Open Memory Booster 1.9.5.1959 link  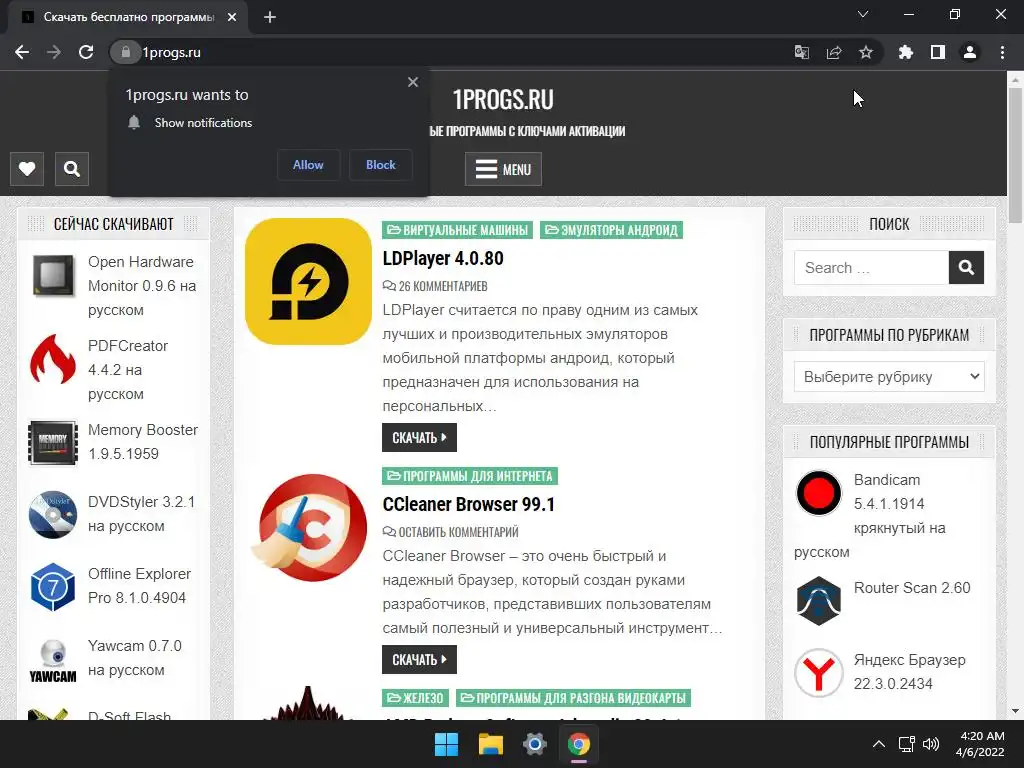click(x=143, y=442)
